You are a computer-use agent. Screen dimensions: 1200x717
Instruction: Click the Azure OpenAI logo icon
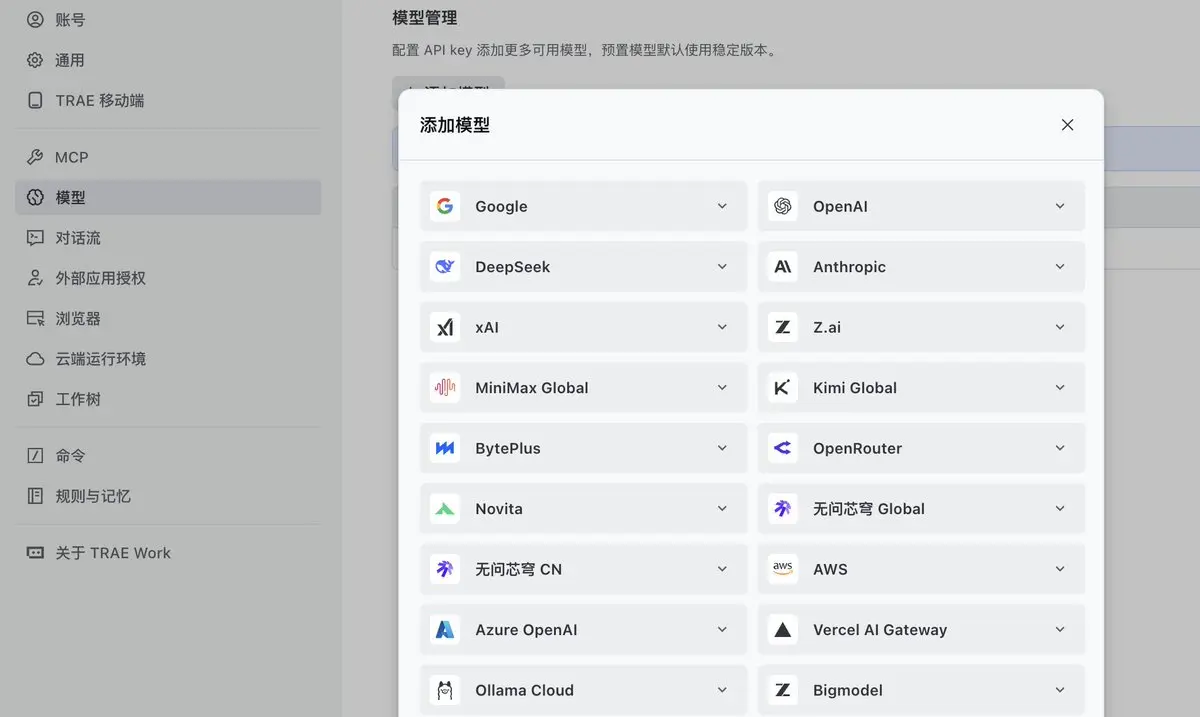(x=445, y=630)
